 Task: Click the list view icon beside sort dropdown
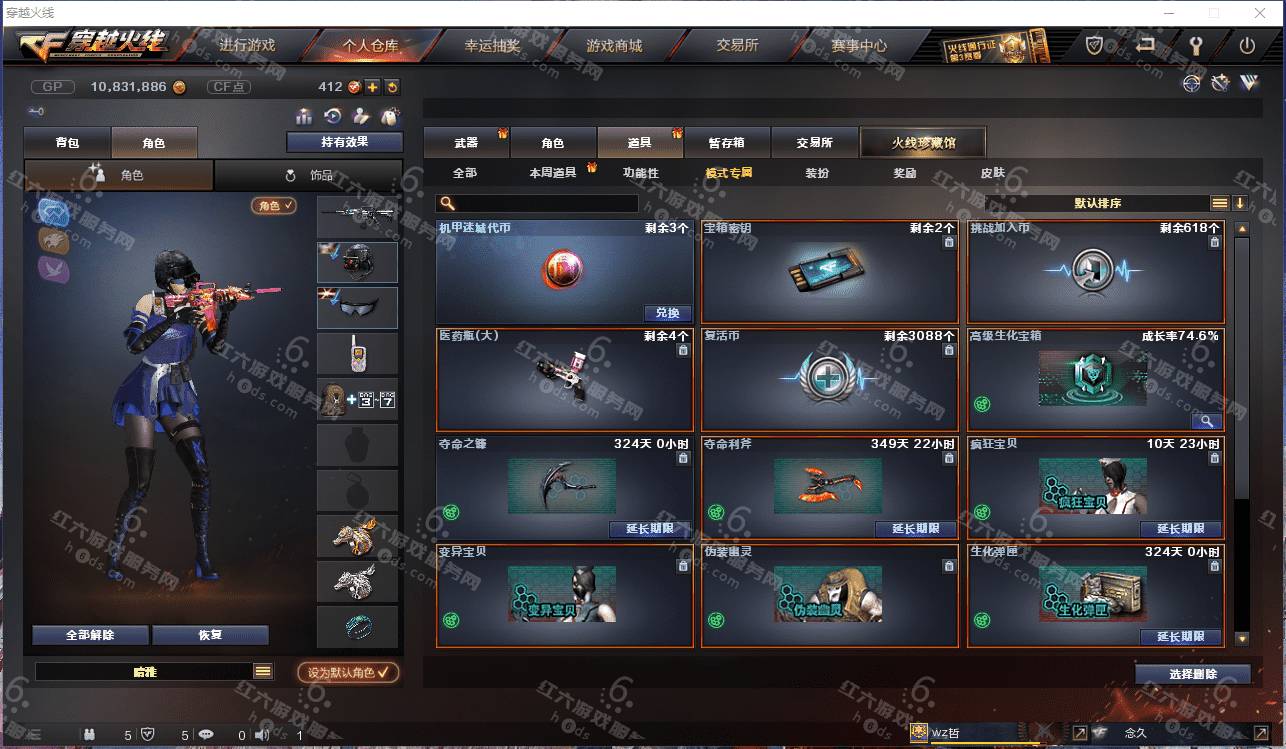1220,203
